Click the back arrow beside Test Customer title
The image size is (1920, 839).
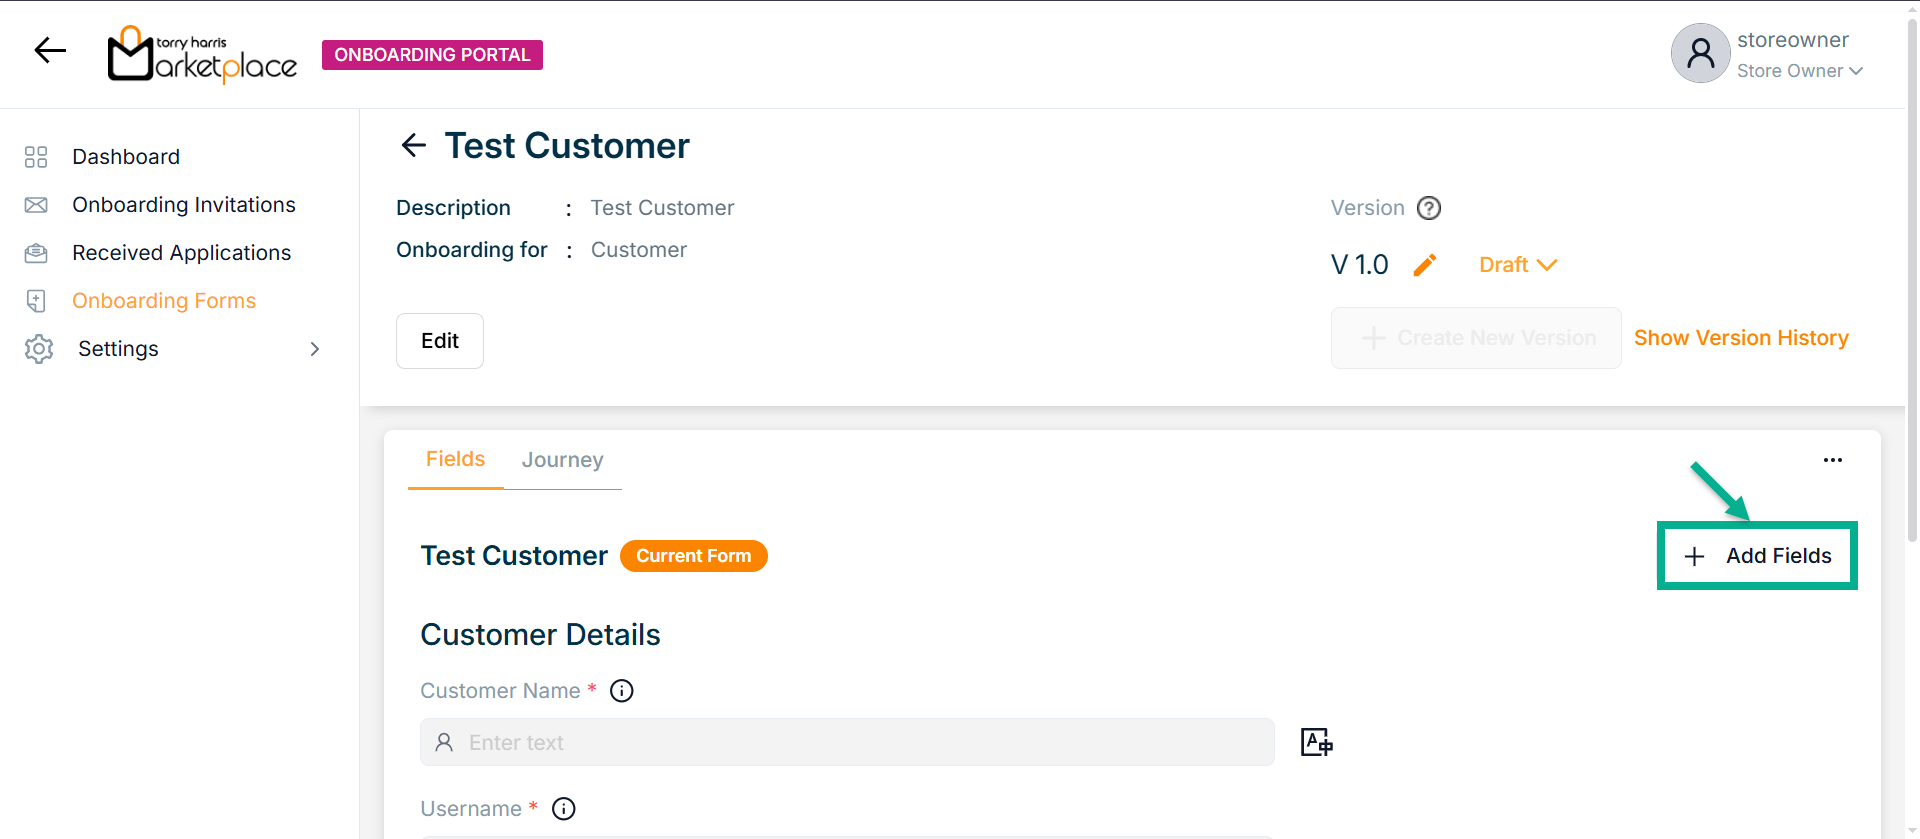click(x=413, y=146)
